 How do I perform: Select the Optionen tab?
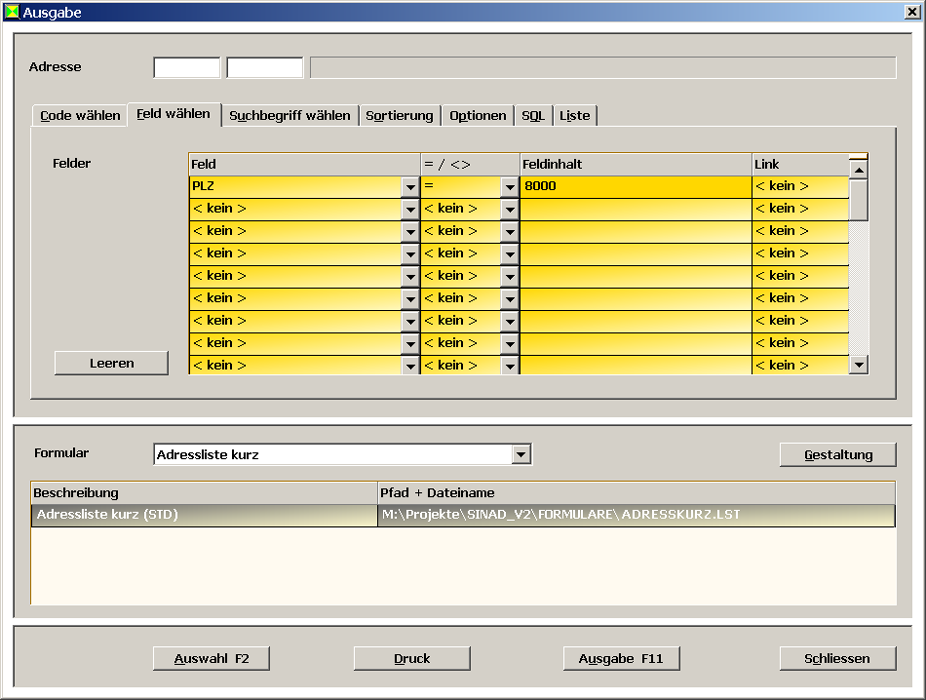click(477, 116)
